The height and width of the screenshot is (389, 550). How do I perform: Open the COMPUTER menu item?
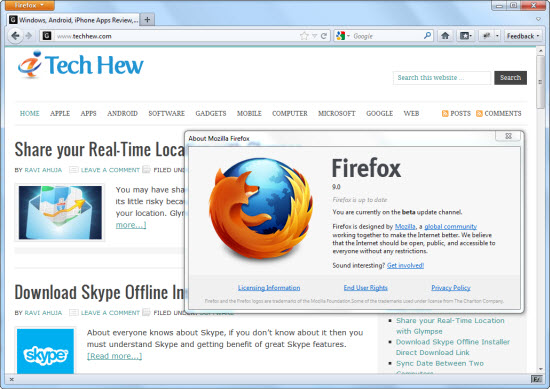click(x=290, y=113)
